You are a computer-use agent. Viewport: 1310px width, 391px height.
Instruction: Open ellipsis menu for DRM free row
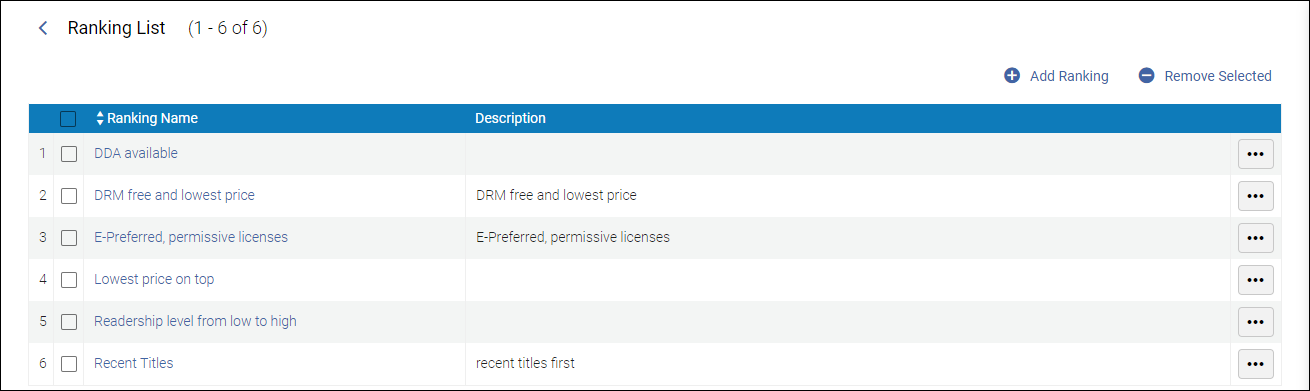1256,196
